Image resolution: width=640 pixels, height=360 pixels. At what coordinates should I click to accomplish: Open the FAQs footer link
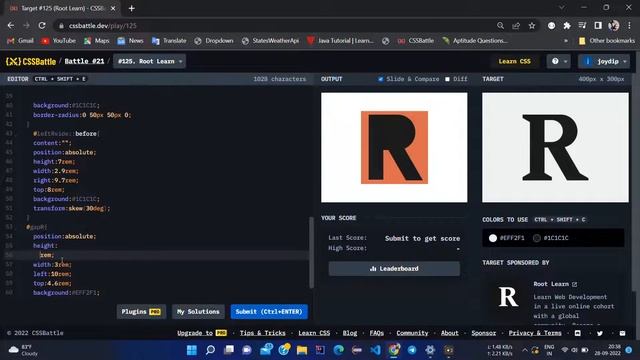click(376, 333)
